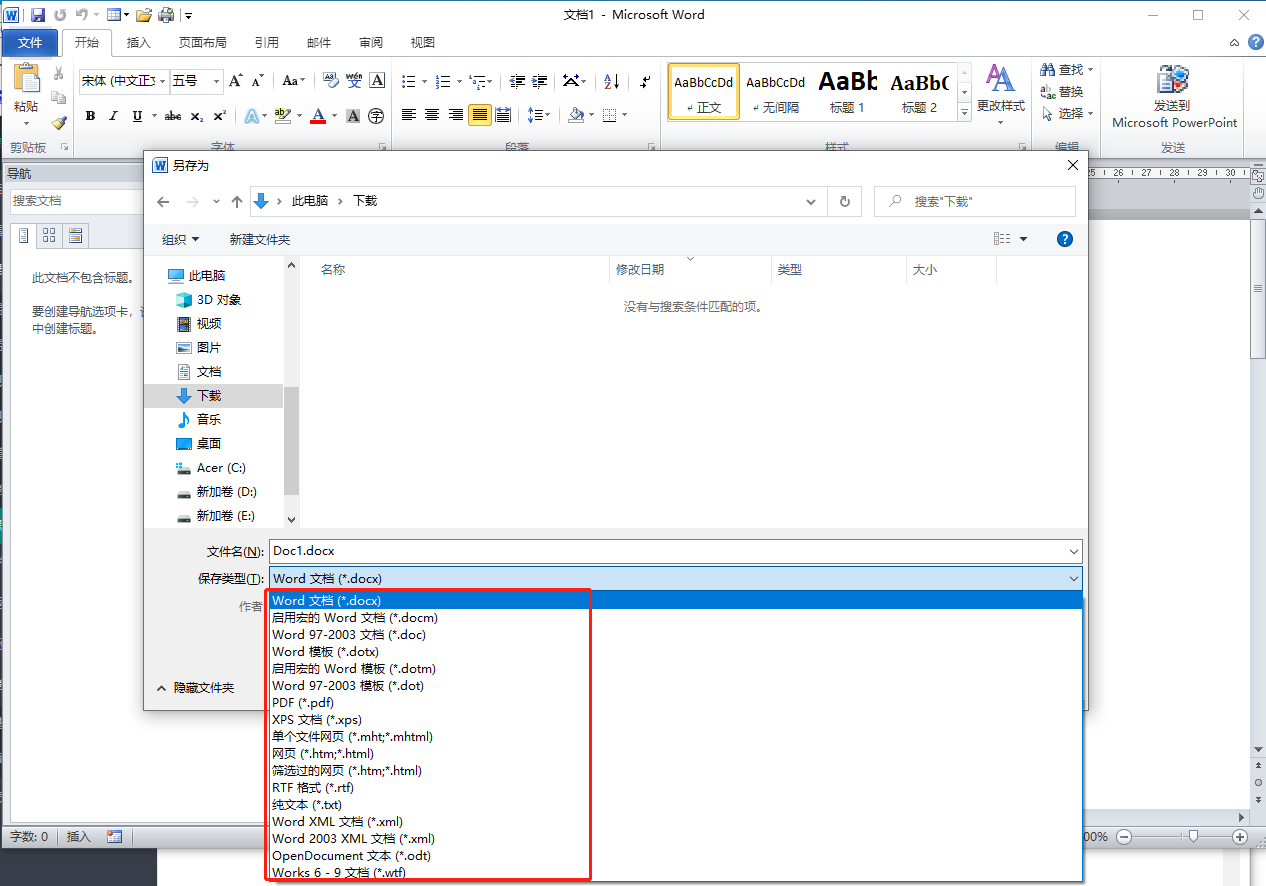Viewport: 1266px width, 886px height.
Task: Toggle the highlighted Justify alignment button
Action: [x=480, y=115]
